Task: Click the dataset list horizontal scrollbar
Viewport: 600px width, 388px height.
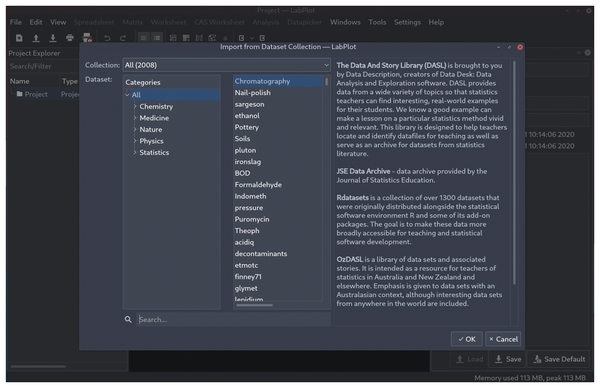Action: point(254,305)
